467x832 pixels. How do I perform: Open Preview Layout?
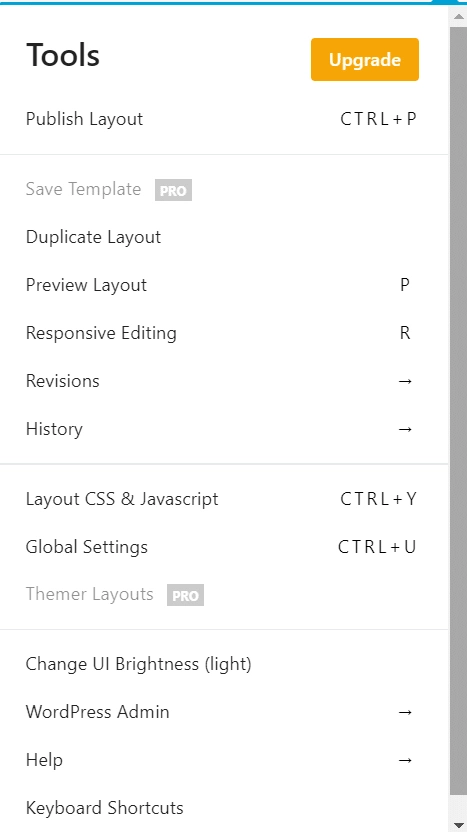[x=224, y=285]
